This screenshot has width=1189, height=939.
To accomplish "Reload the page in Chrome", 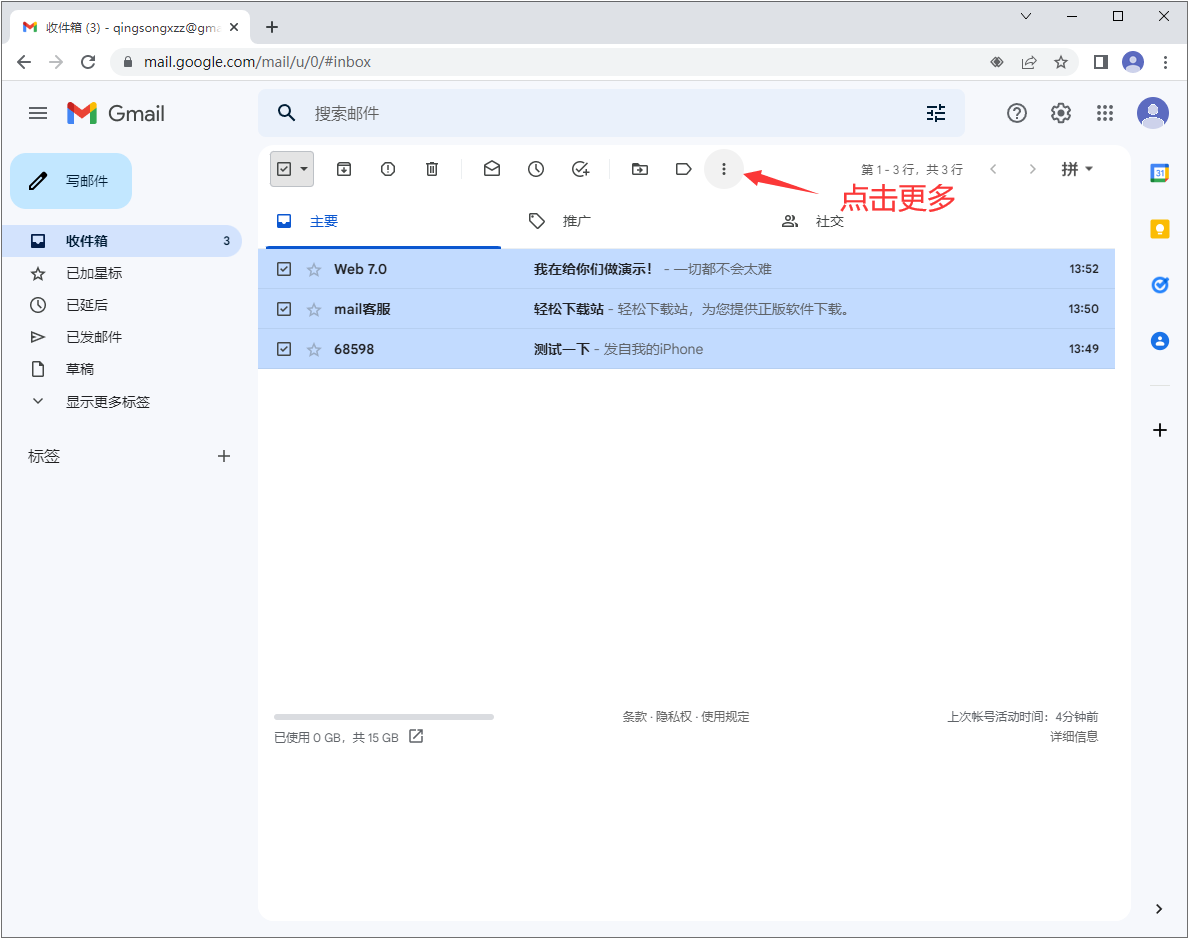I will click(88, 61).
